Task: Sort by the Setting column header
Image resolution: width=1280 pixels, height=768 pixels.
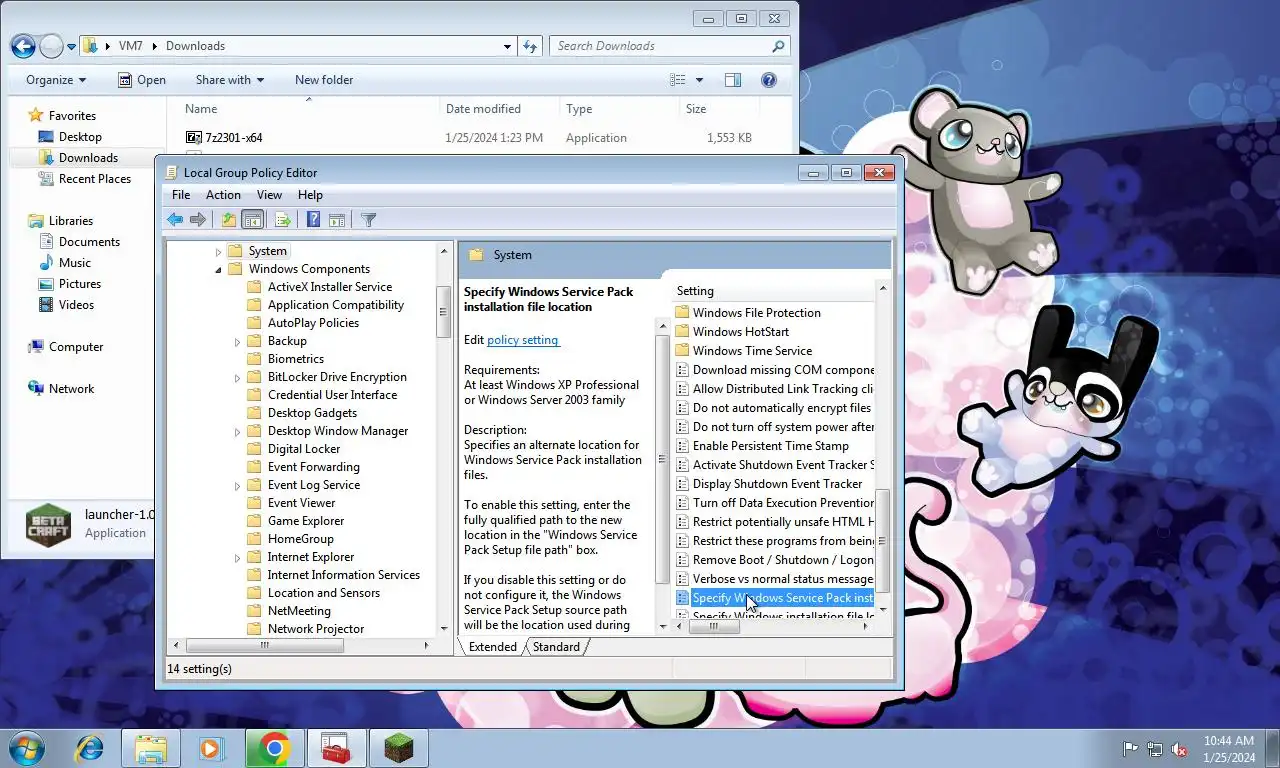Action: 772,291
